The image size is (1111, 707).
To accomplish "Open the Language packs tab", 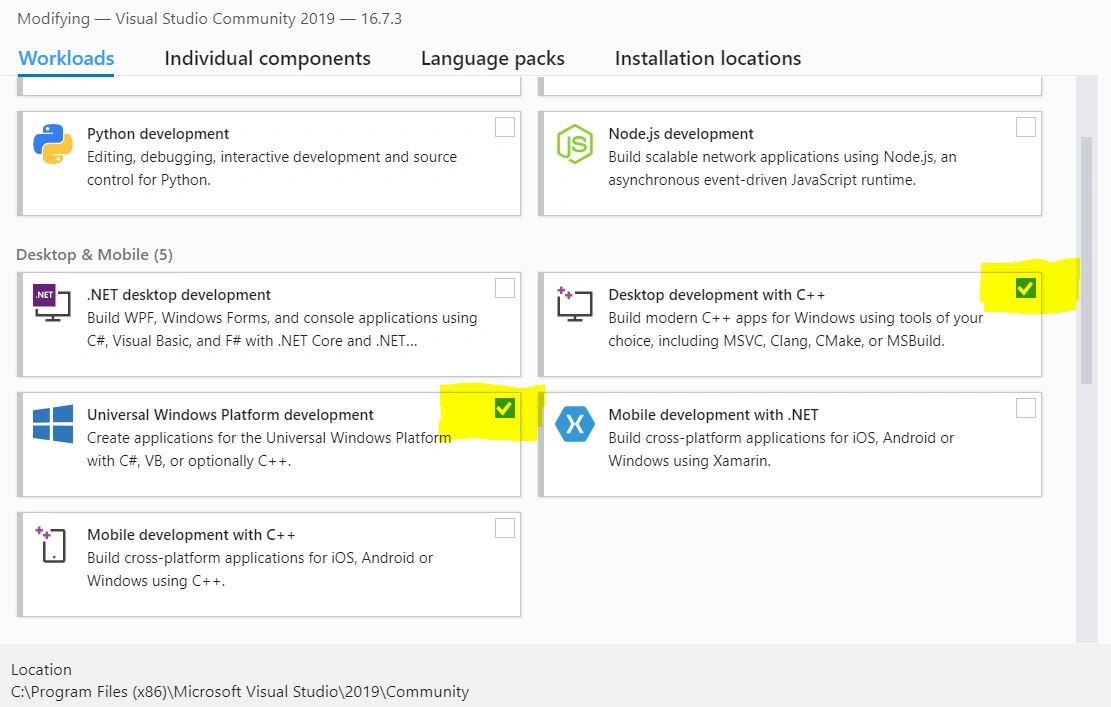I will pyautogui.click(x=492, y=59).
